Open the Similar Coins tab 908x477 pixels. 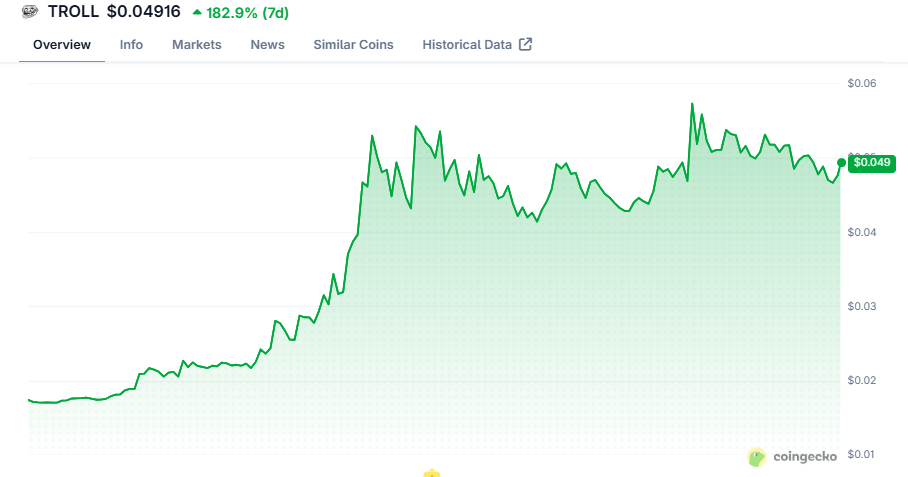[x=353, y=45]
